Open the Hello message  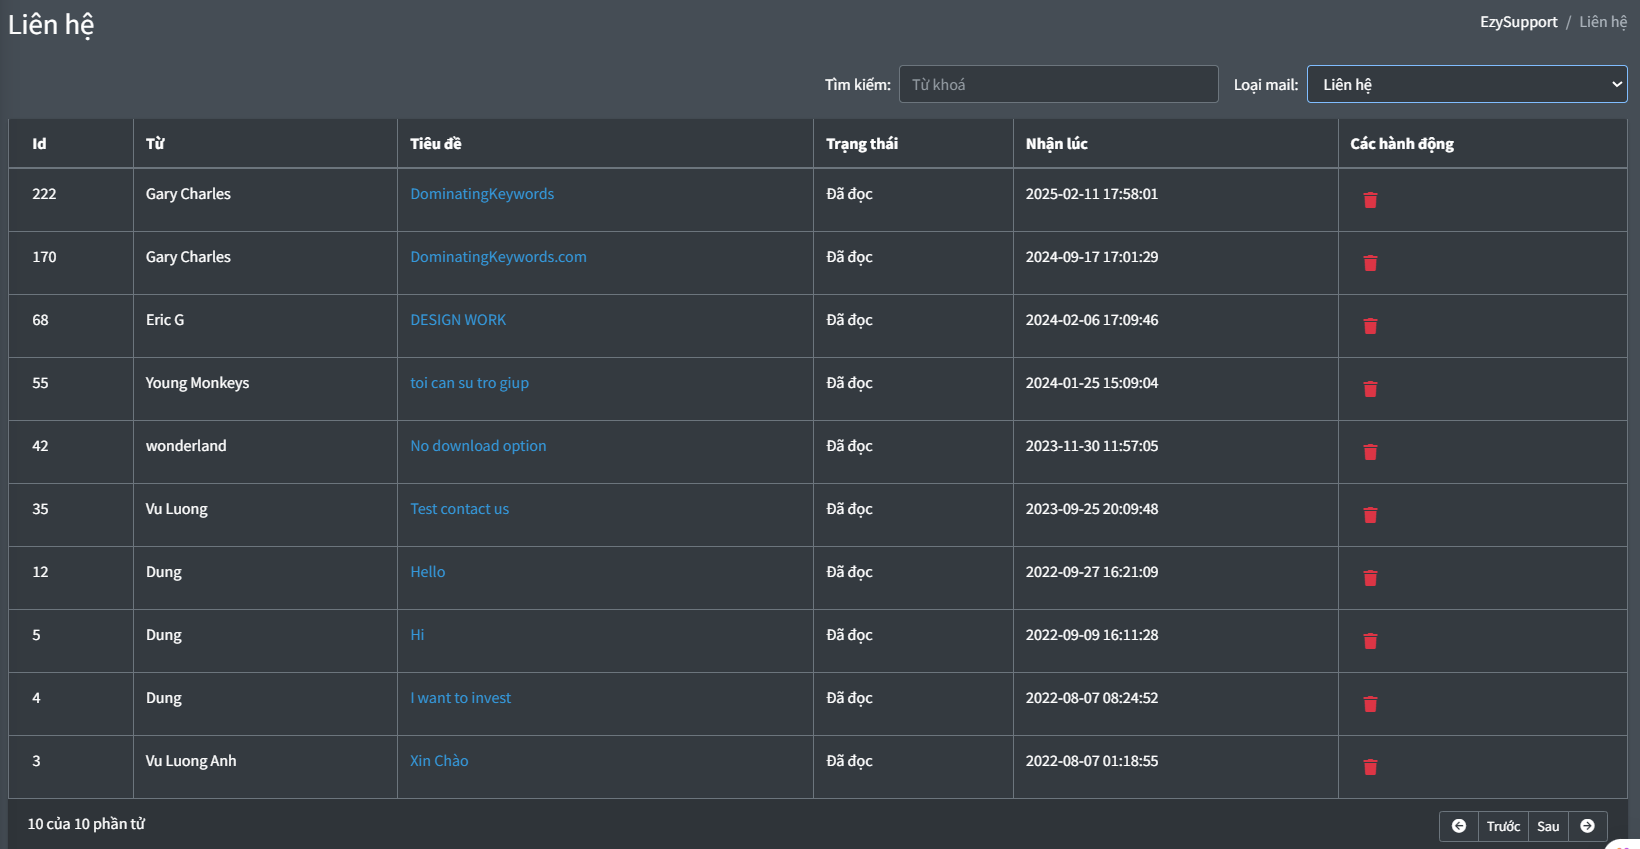(427, 572)
